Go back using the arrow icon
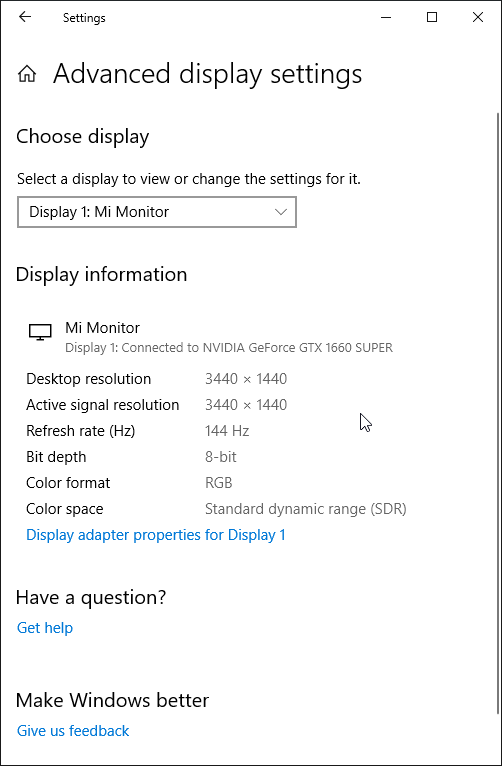 pyautogui.click(x=24, y=18)
